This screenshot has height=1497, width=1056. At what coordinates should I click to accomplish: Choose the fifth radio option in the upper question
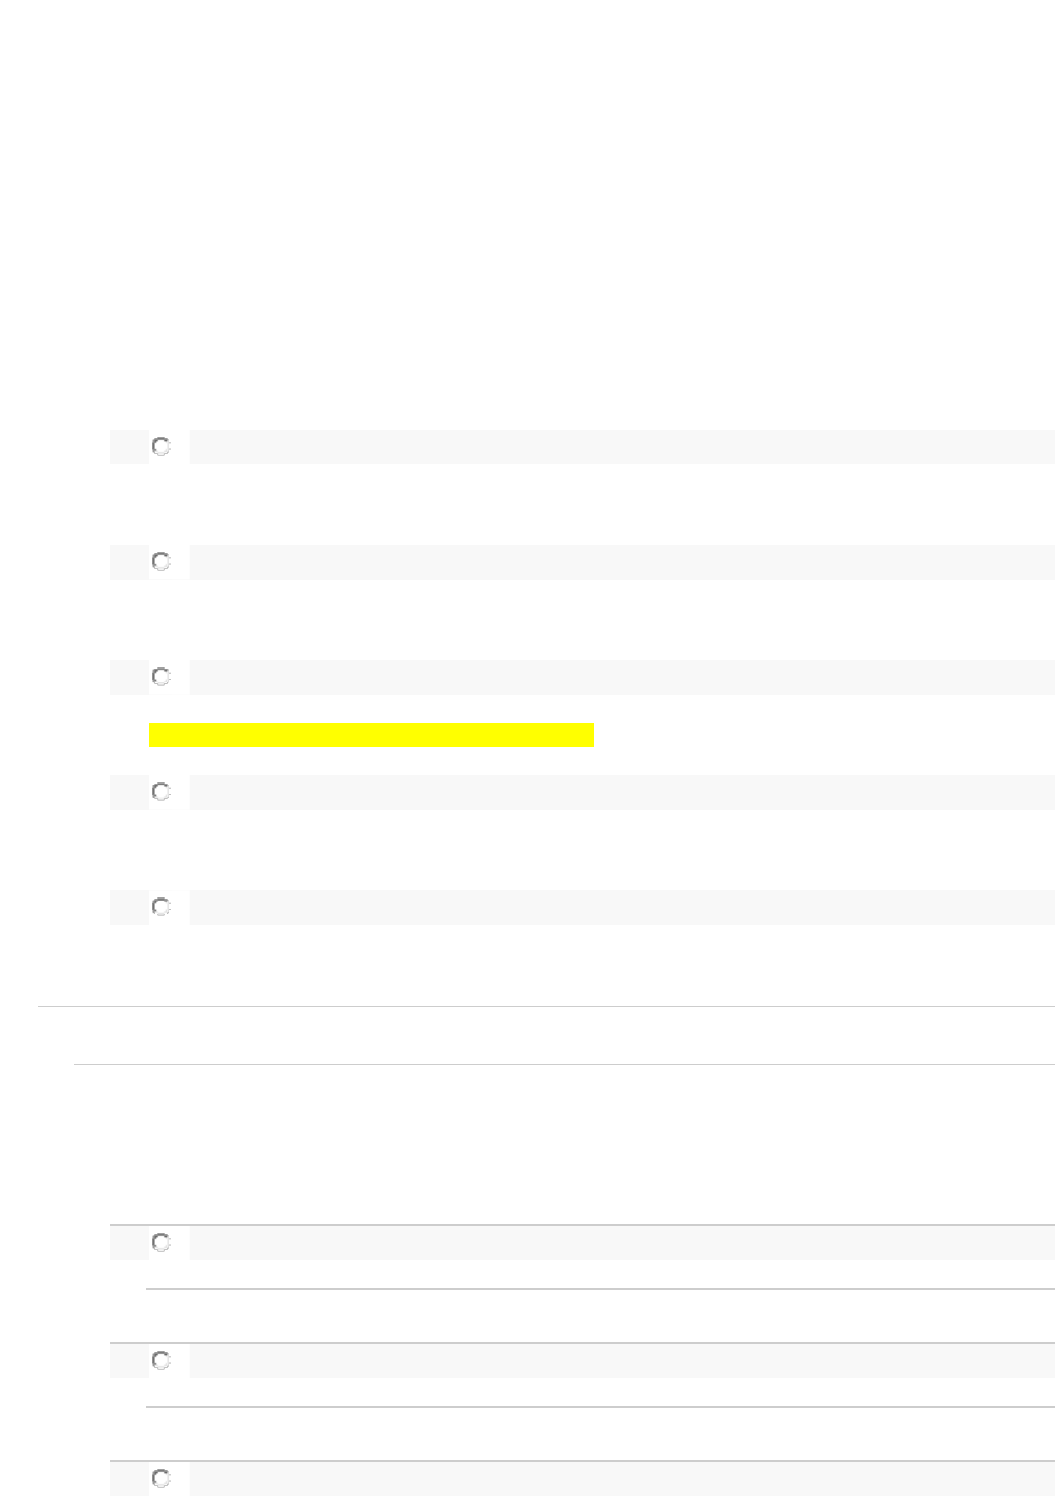(161, 907)
